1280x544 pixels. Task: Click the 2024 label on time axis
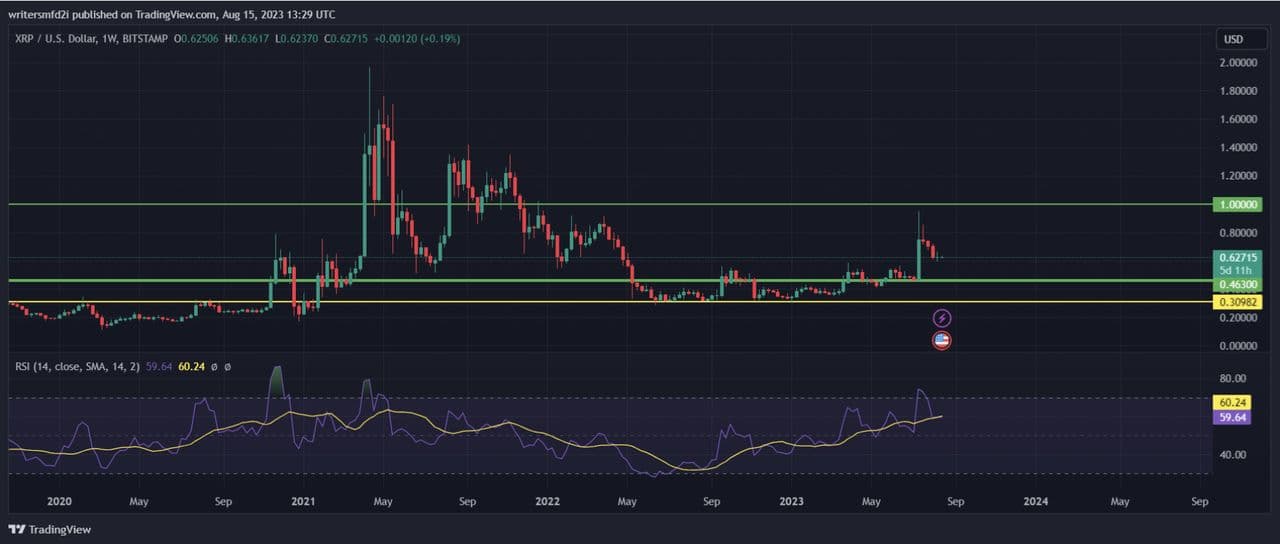[1036, 501]
